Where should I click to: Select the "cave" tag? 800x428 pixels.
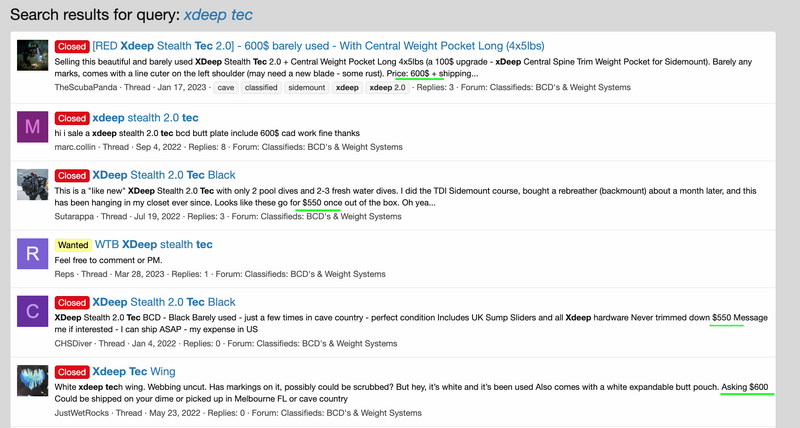tap(226, 87)
